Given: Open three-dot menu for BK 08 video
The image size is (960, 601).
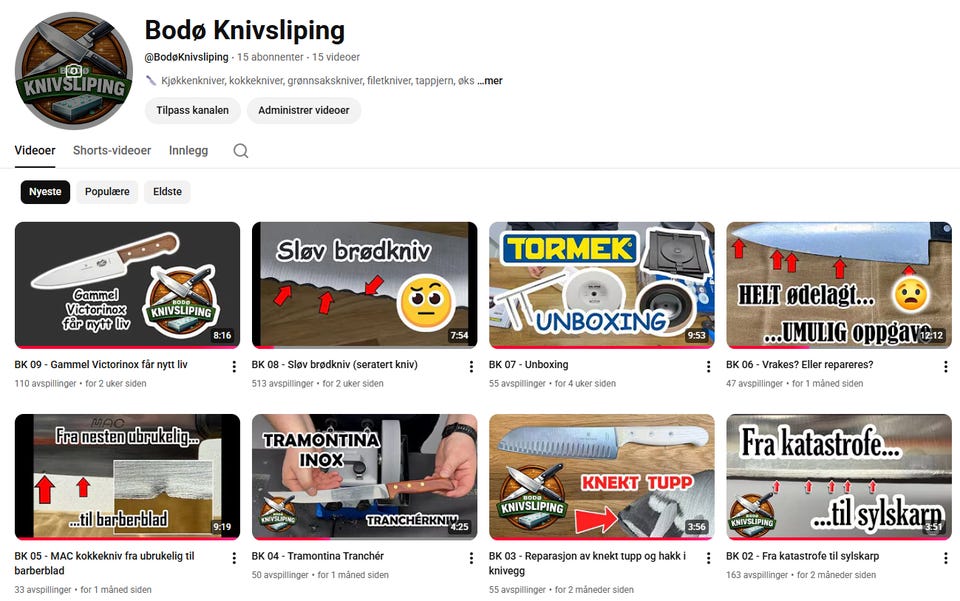Looking at the screenshot, I should [x=471, y=367].
